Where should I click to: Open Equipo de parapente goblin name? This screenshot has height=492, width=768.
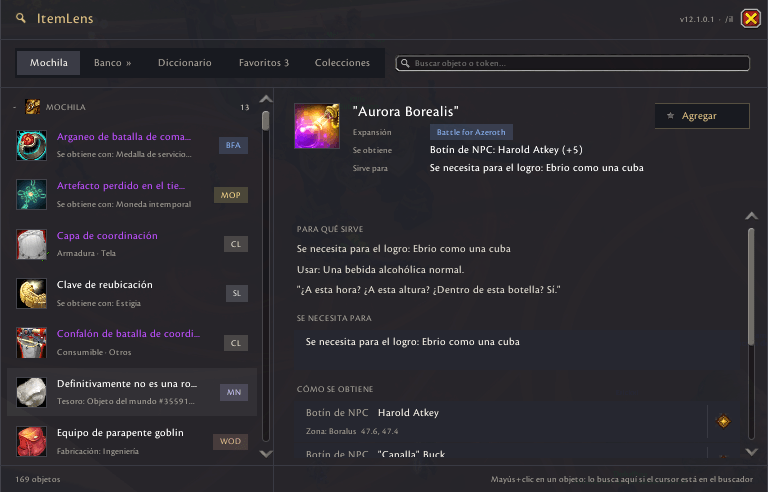pos(120,433)
